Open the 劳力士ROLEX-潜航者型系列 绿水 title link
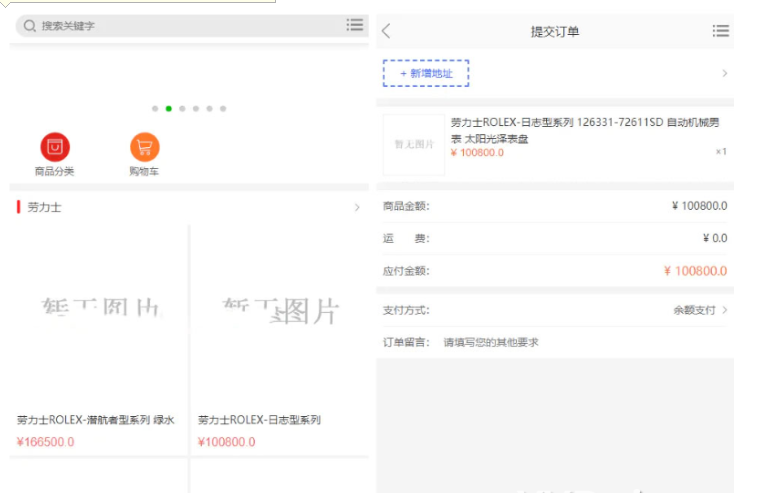Screen dimensions: 766x493 pos(95,420)
